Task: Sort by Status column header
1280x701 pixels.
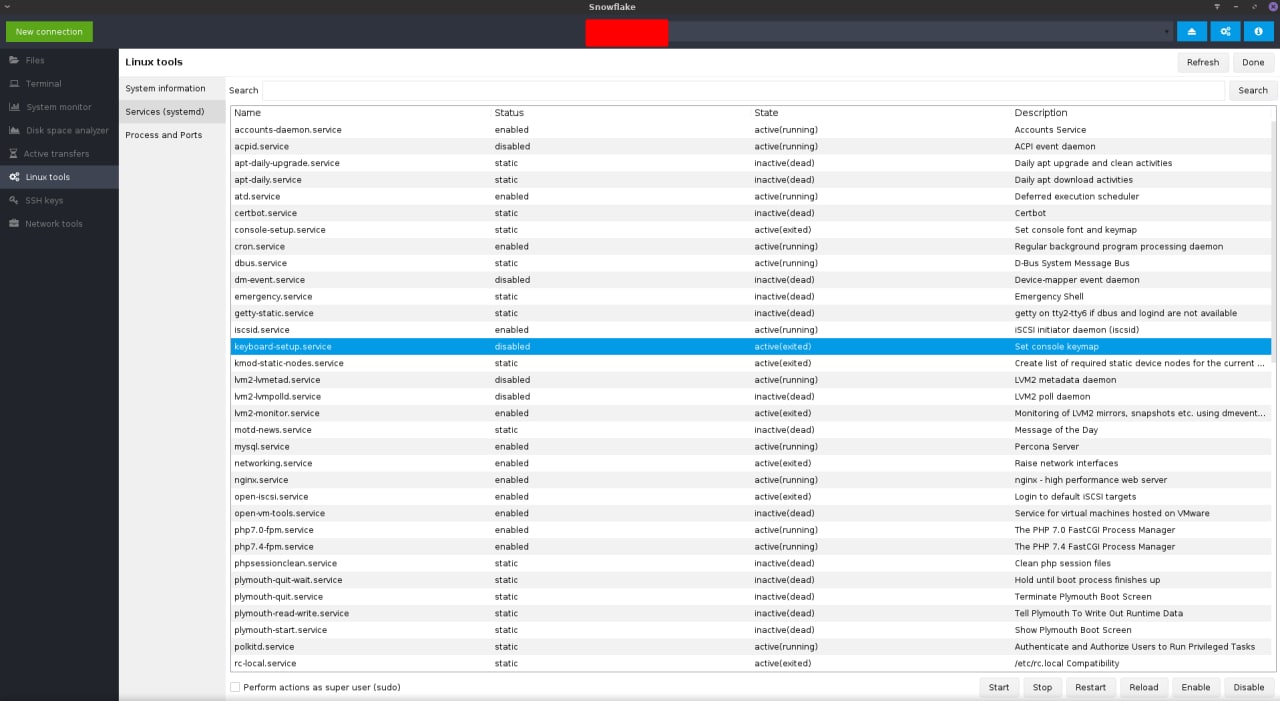Action: [x=621, y=113]
